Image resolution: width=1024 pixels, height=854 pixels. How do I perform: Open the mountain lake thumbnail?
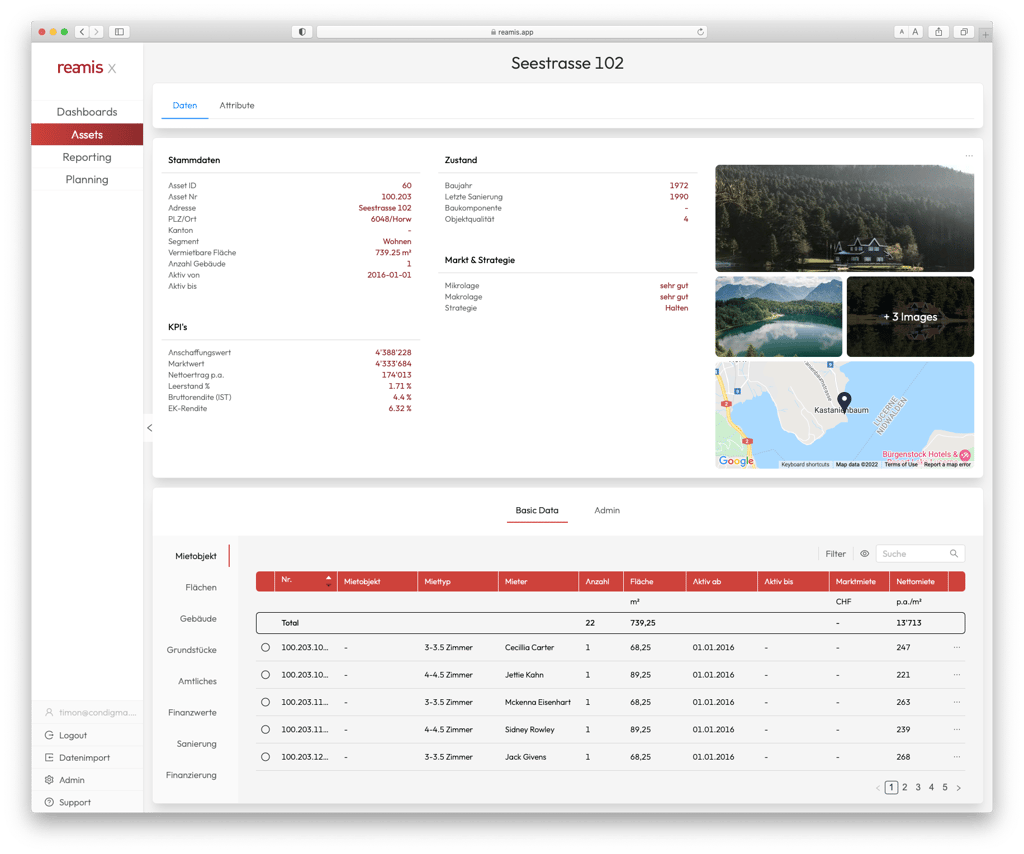point(778,317)
